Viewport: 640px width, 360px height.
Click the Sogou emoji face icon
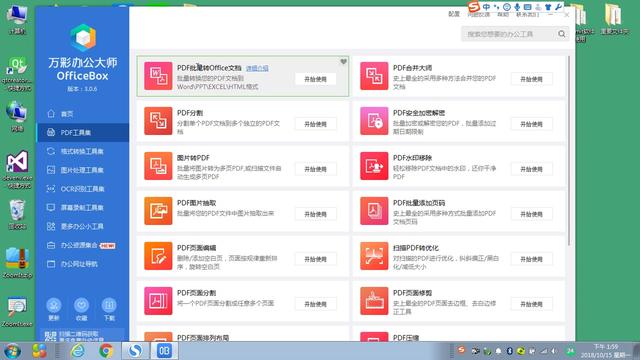(507, 7)
